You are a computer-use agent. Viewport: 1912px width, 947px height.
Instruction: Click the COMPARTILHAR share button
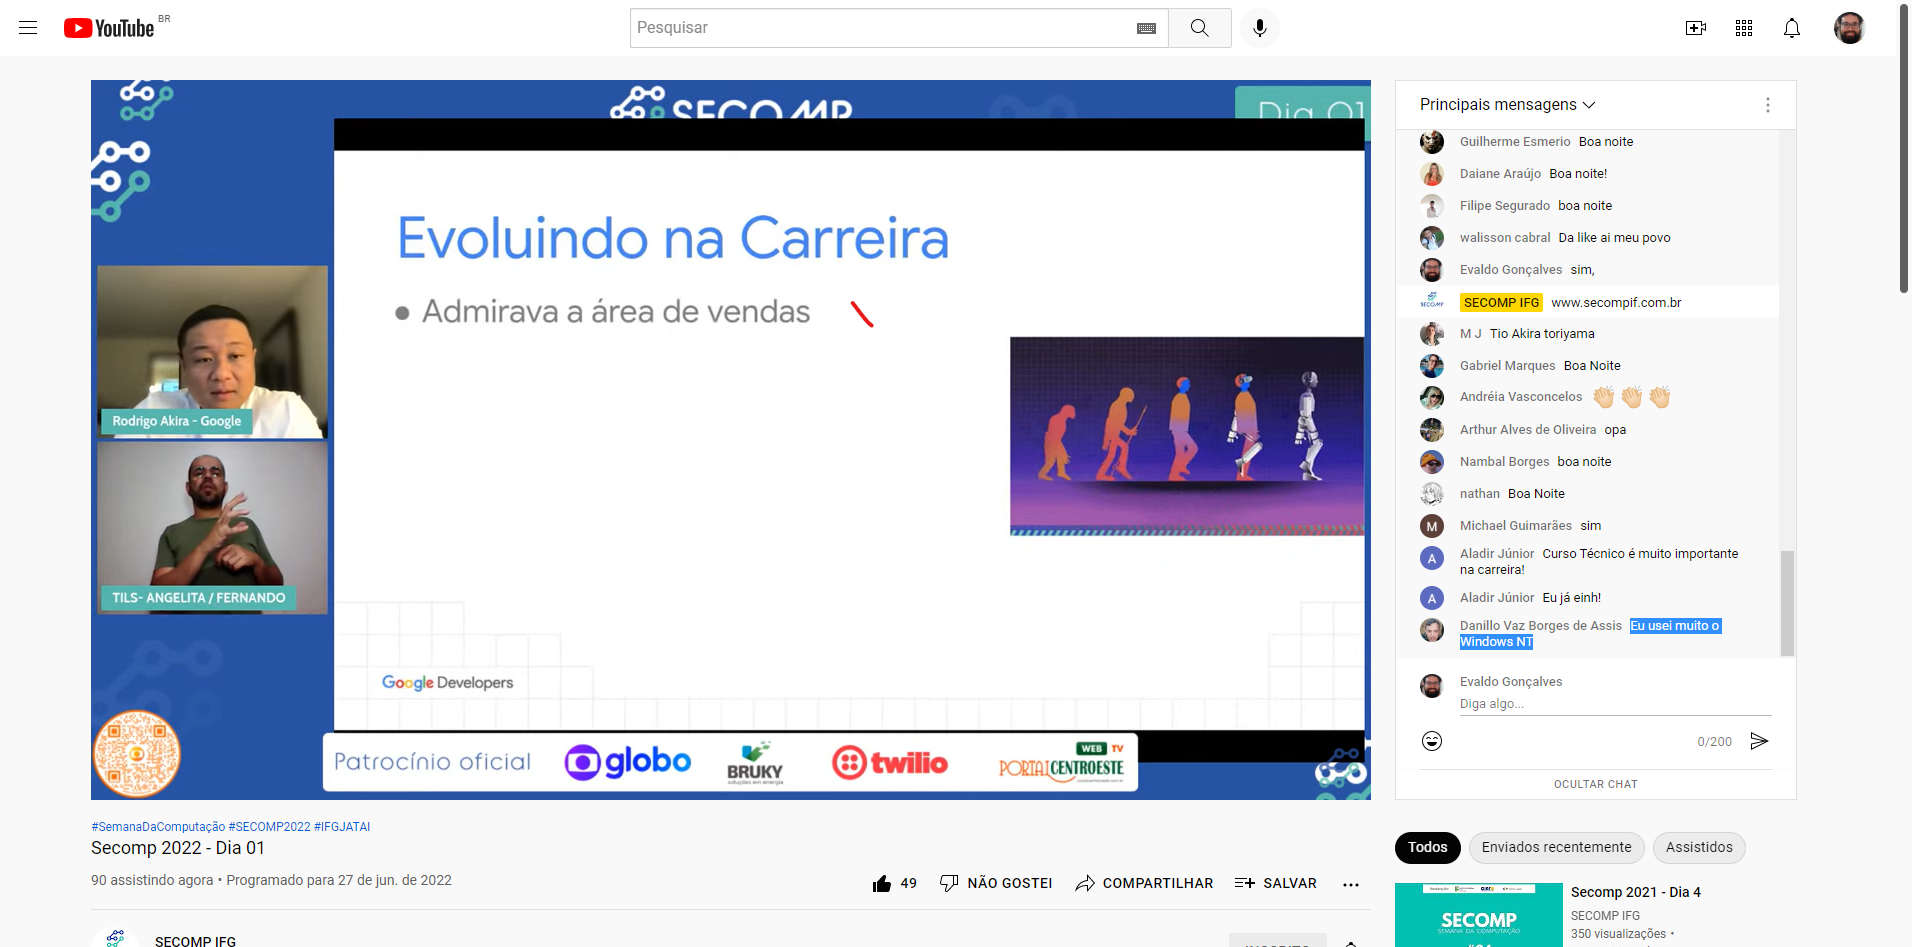(x=1144, y=883)
